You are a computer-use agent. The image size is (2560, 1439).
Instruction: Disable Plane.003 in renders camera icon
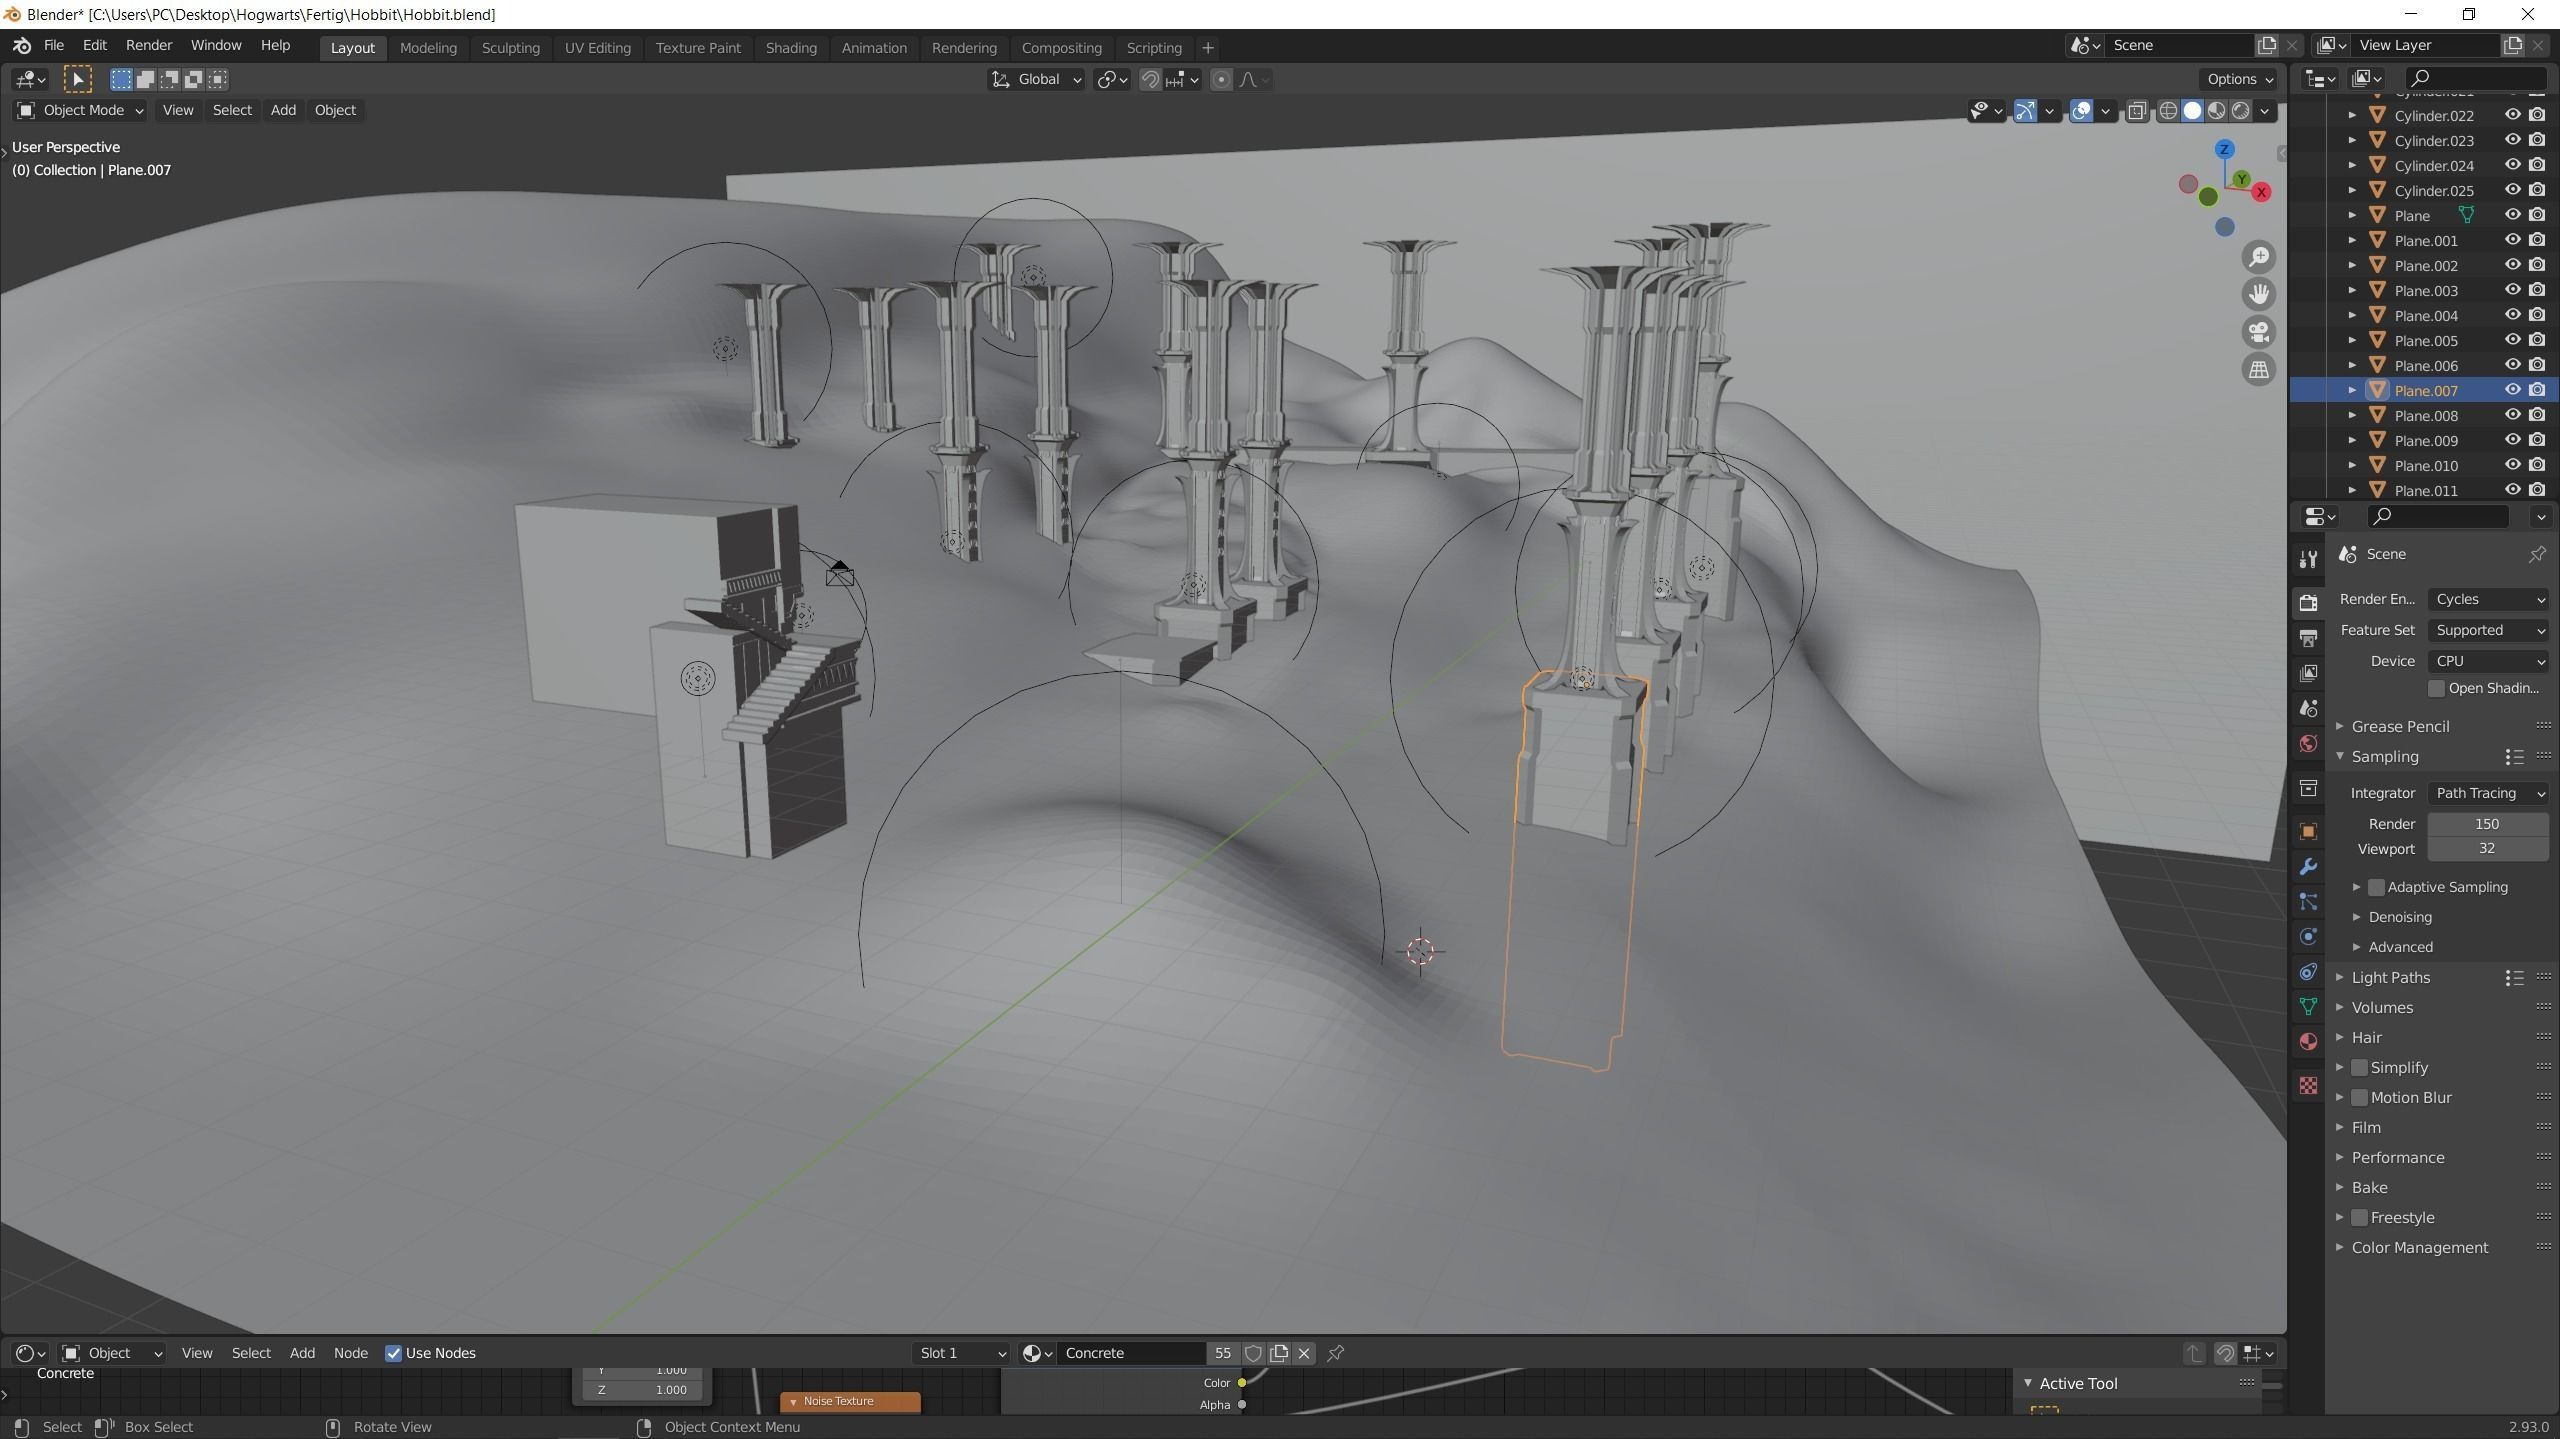coord(2537,290)
